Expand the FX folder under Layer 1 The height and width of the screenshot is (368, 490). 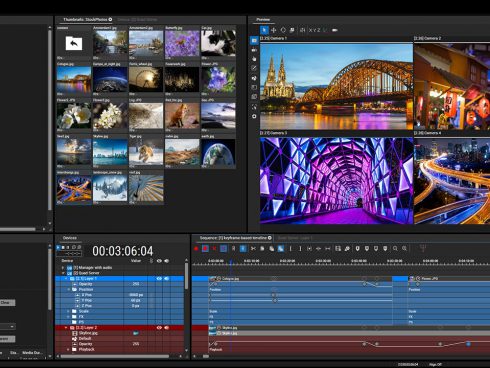point(69,317)
